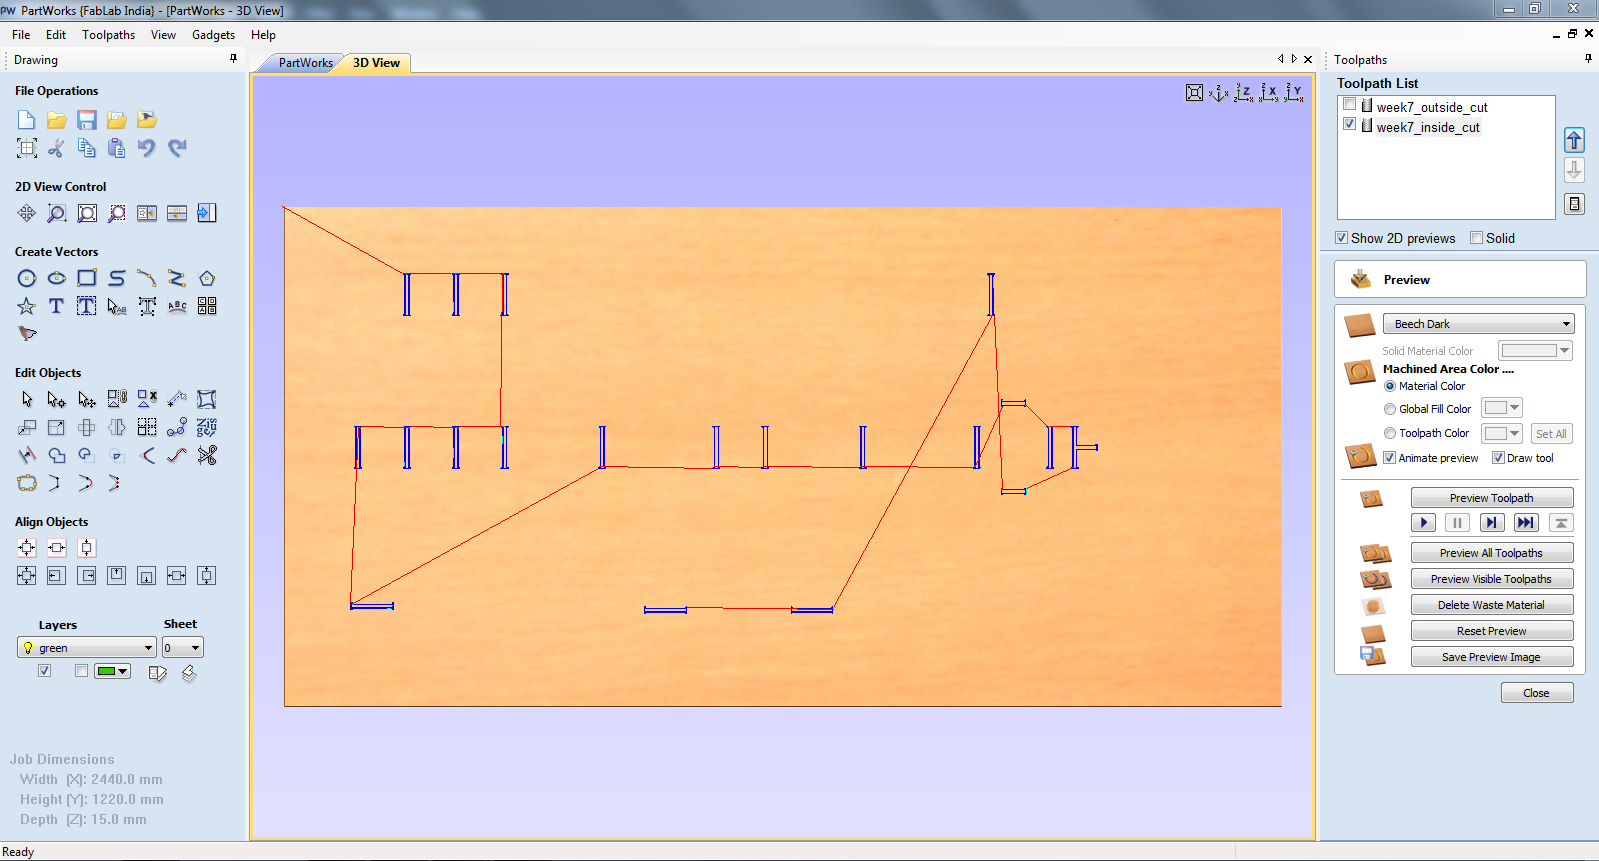Toggle the week7_outside_cut toolpath checkbox

point(1350,104)
